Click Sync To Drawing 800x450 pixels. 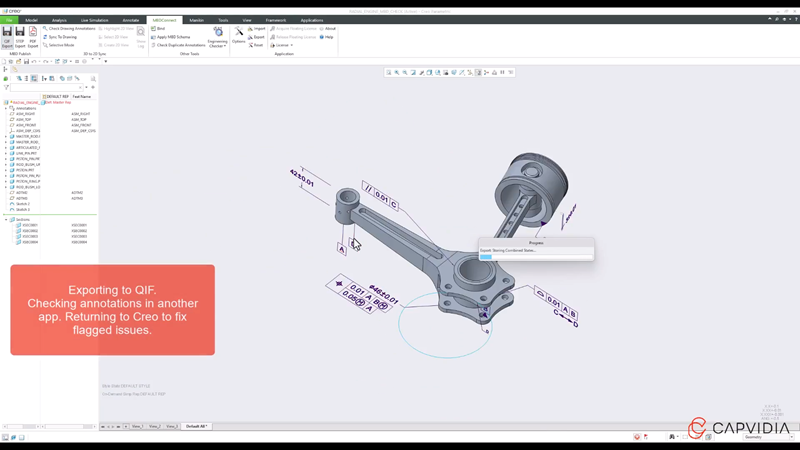click(x=60, y=37)
